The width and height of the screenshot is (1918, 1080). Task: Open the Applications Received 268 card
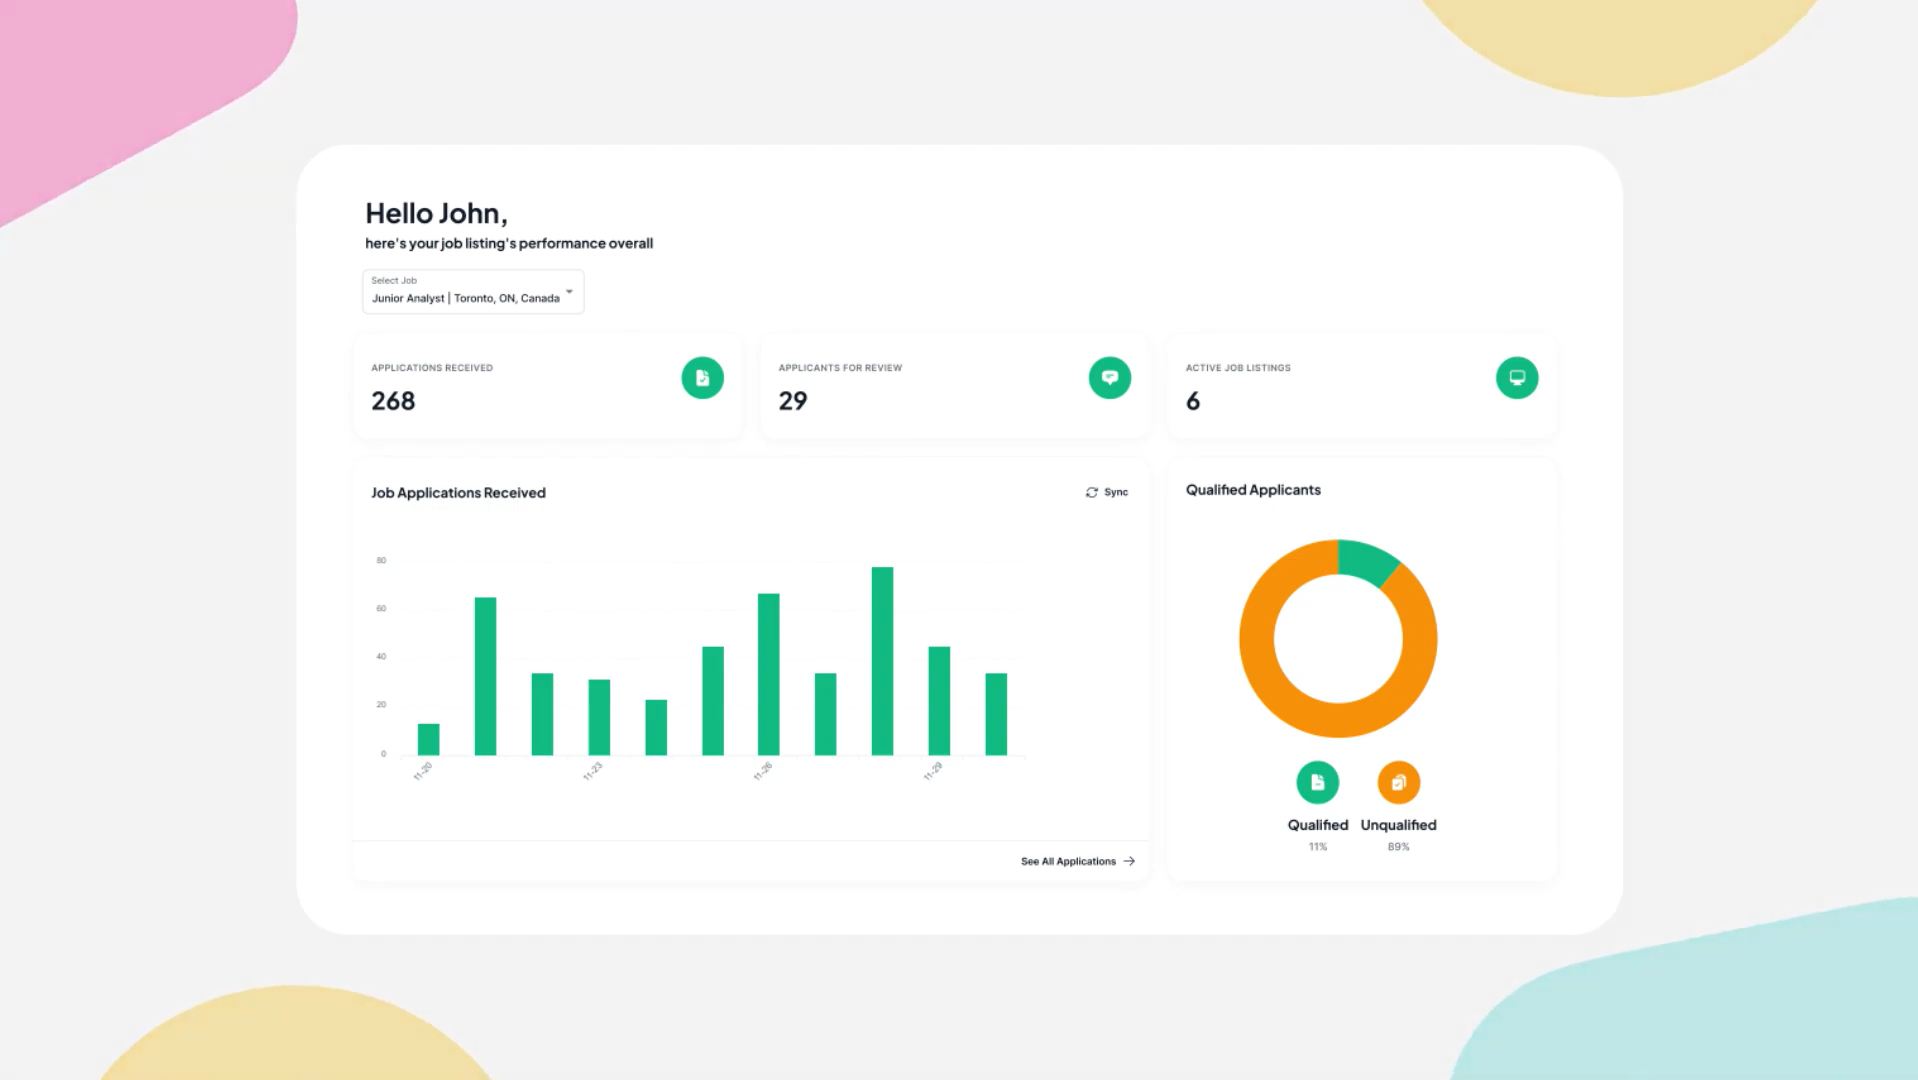(x=548, y=386)
